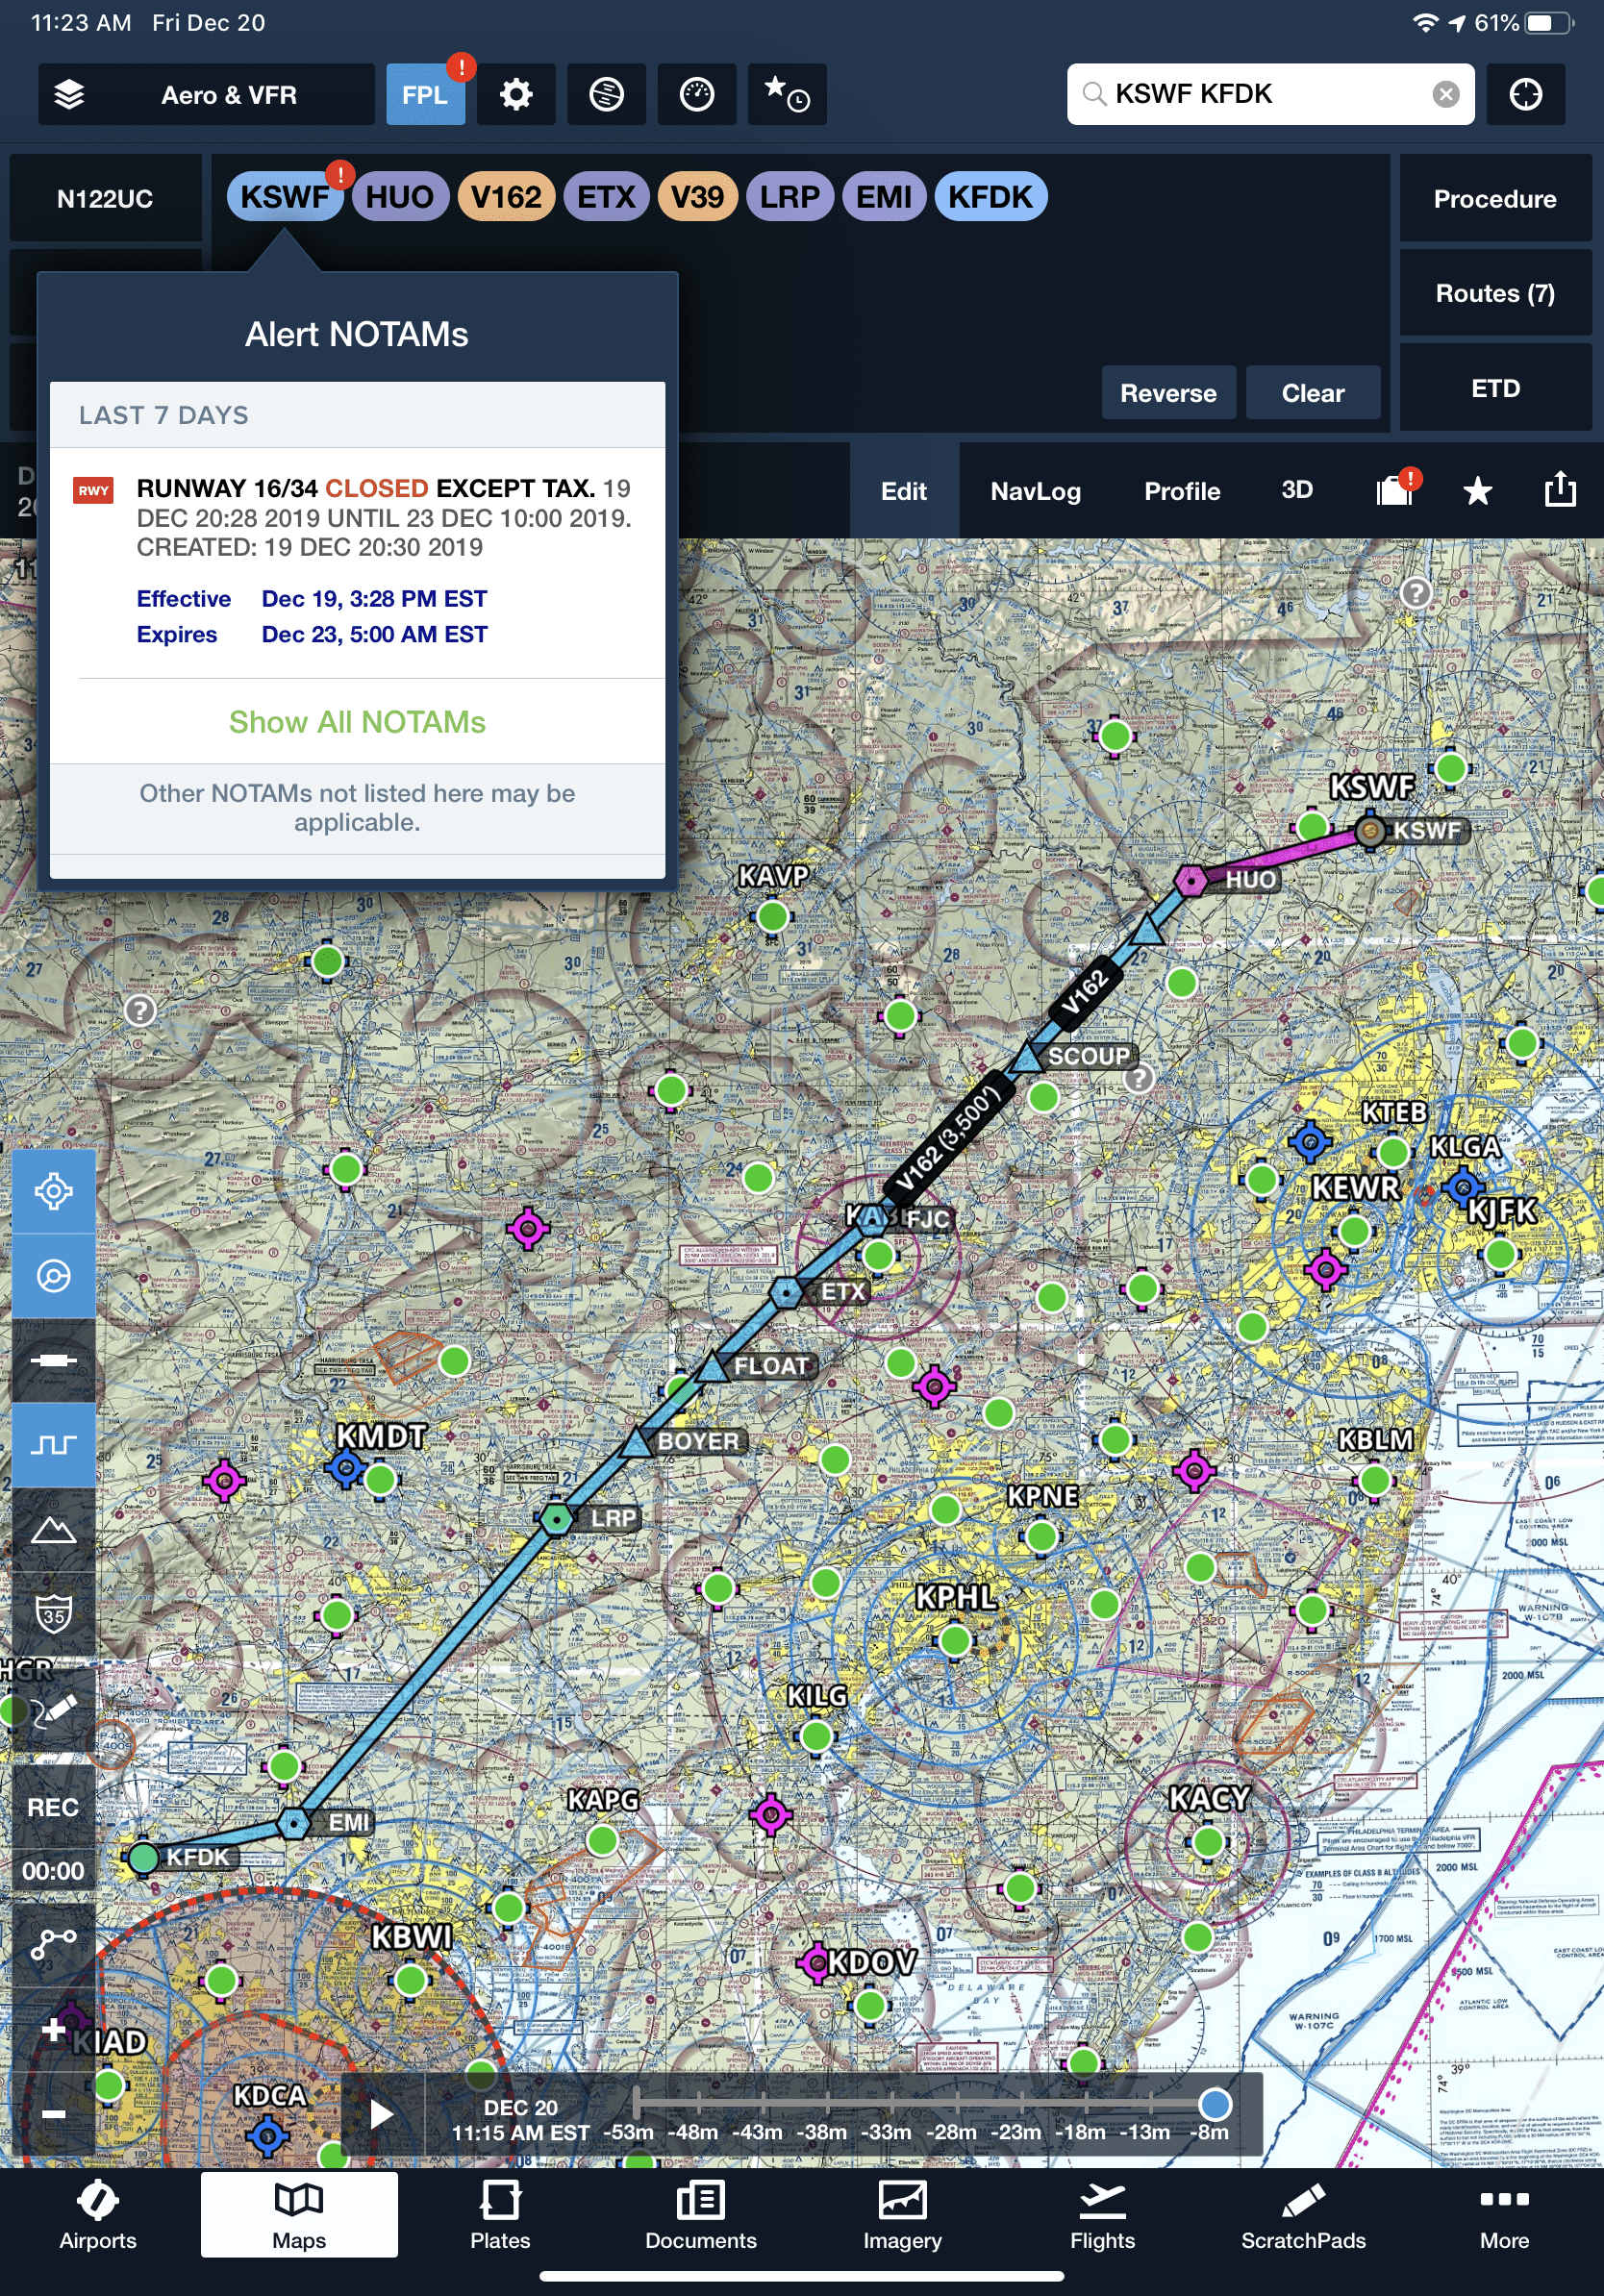Center map on current location

(x=1525, y=95)
